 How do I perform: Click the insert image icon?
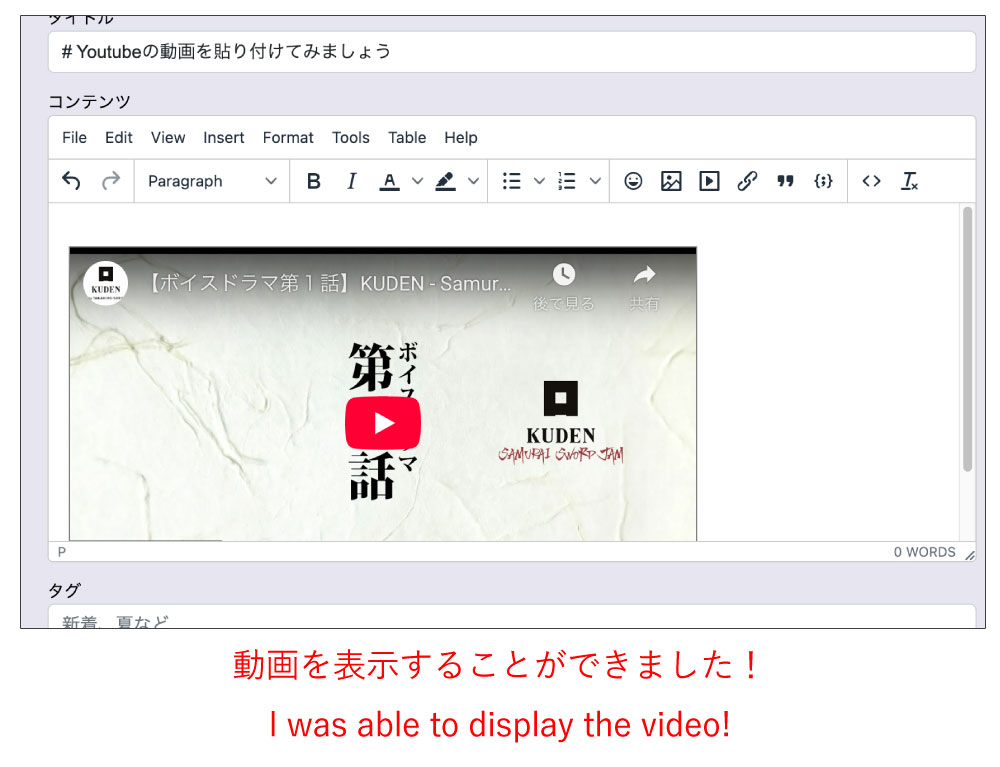coord(671,181)
